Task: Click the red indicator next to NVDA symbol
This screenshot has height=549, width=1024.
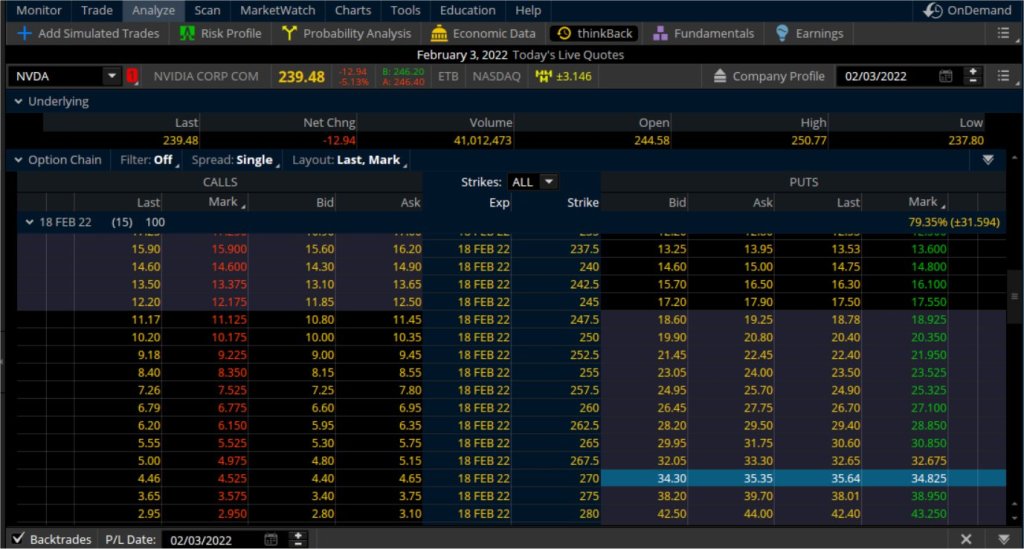Action: click(133, 77)
